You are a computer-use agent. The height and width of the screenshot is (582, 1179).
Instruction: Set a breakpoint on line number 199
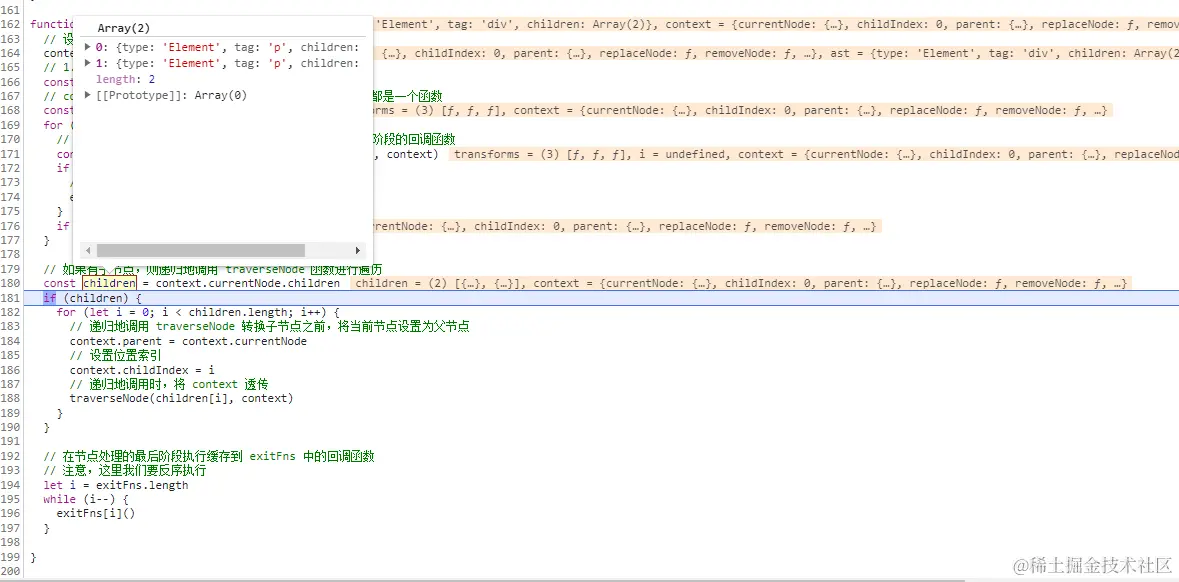pos(11,557)
